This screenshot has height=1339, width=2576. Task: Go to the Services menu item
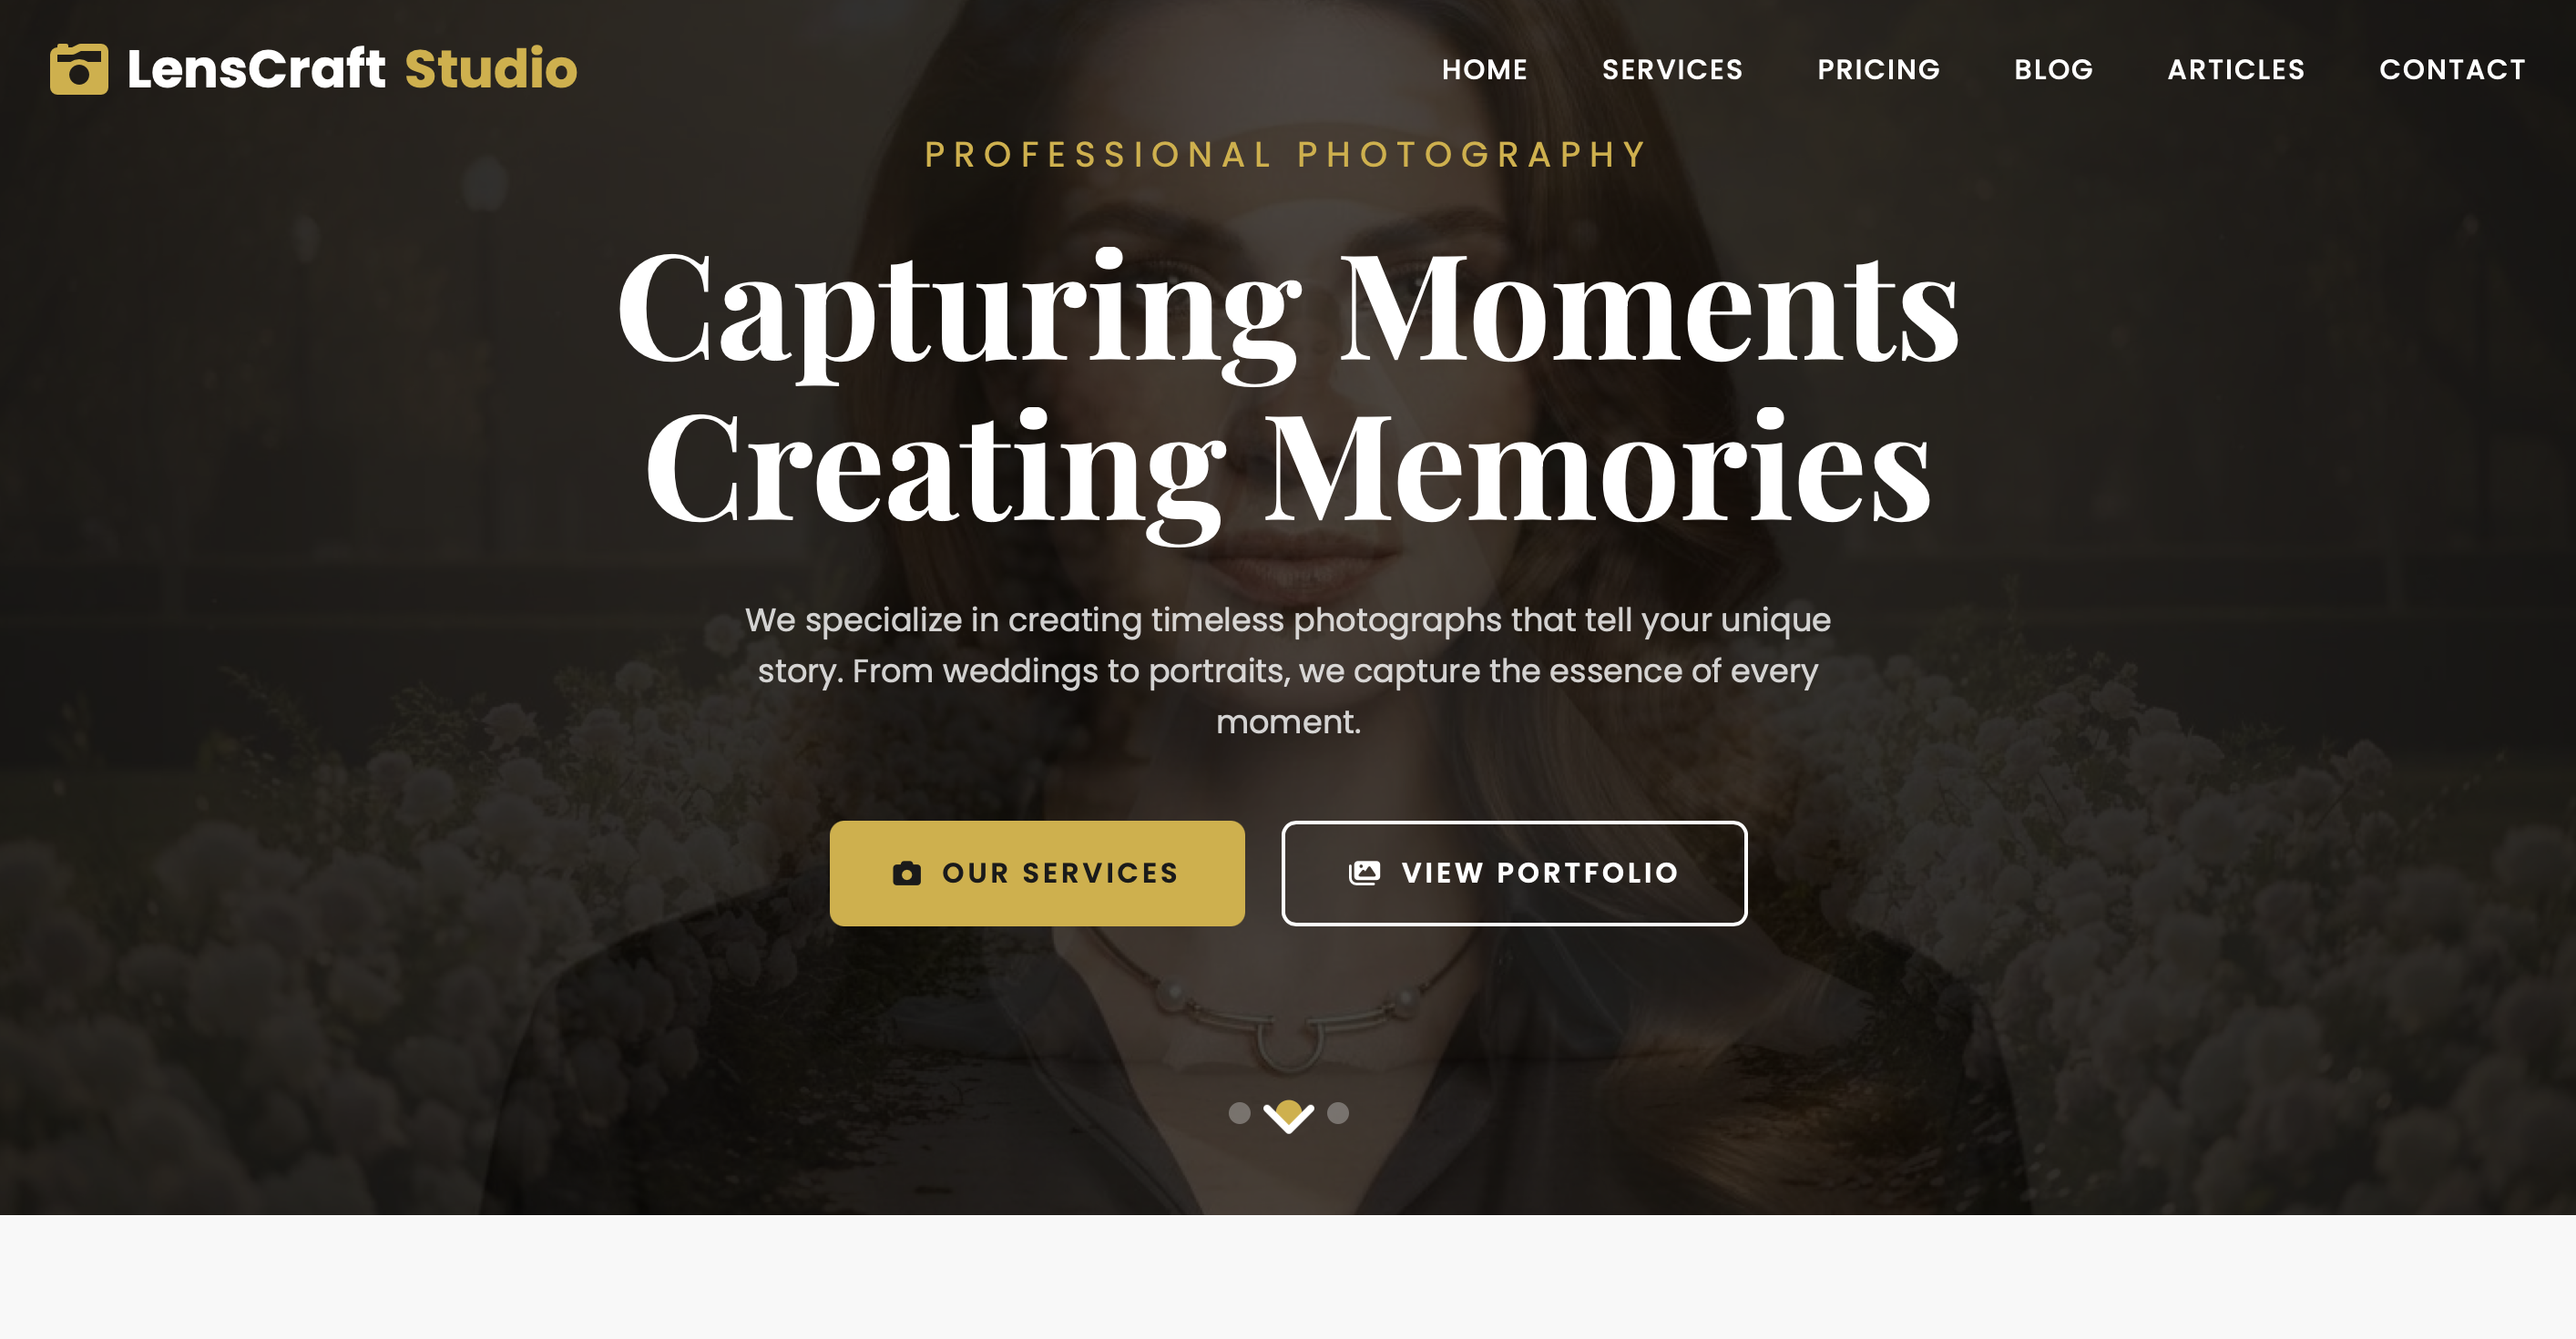tap(1672, 69)
